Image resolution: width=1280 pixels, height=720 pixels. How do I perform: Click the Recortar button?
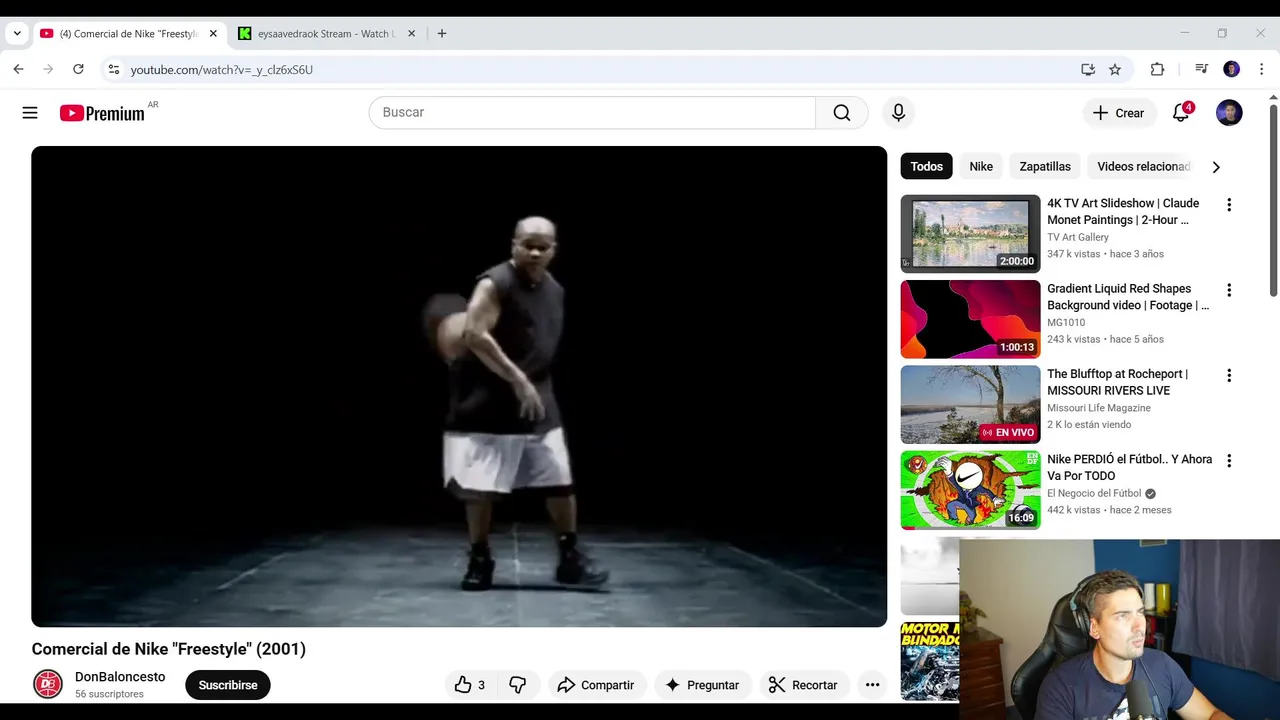[x=803, y=685]
